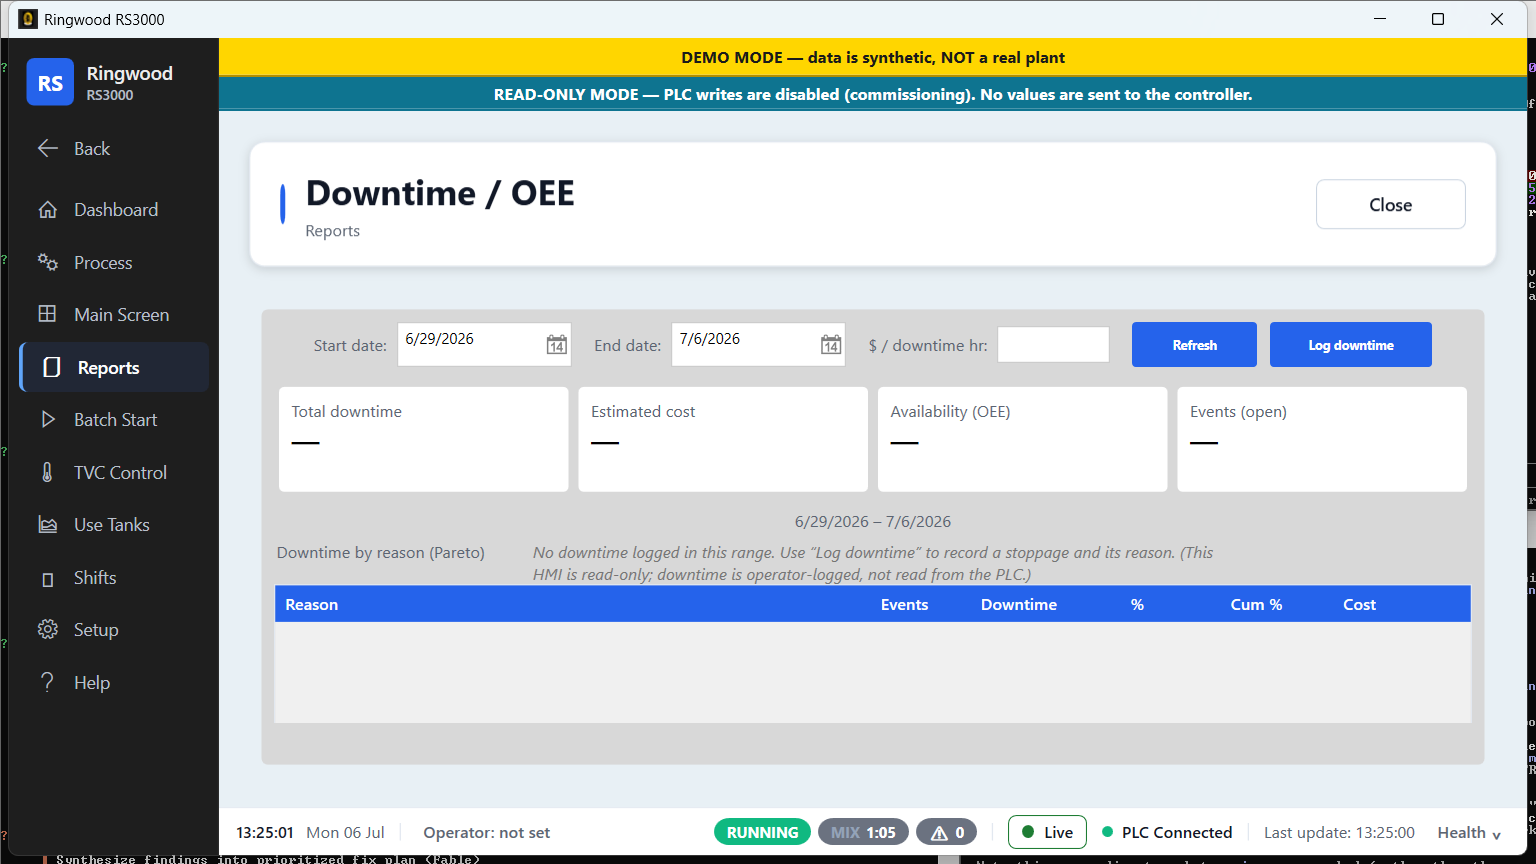This screenshot has width=1536, height=864.
Task: Open the Help page
Action: 114,683
